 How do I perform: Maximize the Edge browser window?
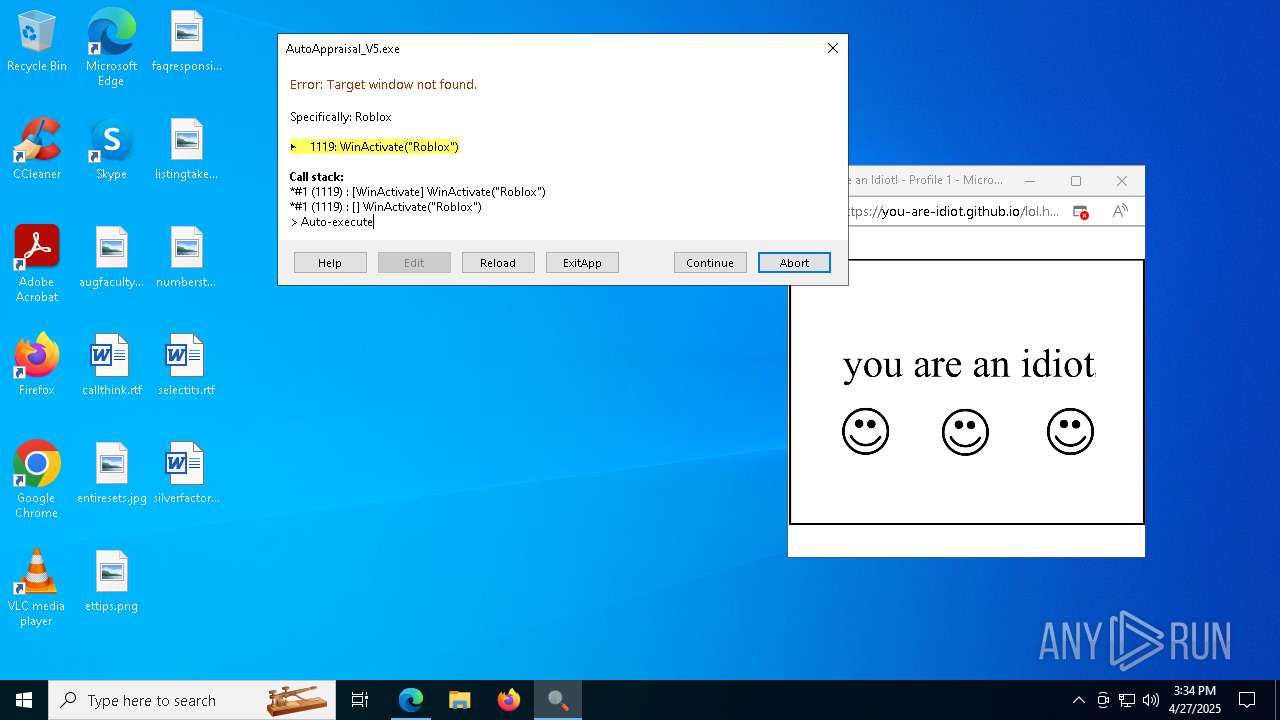pos(1076,181)
